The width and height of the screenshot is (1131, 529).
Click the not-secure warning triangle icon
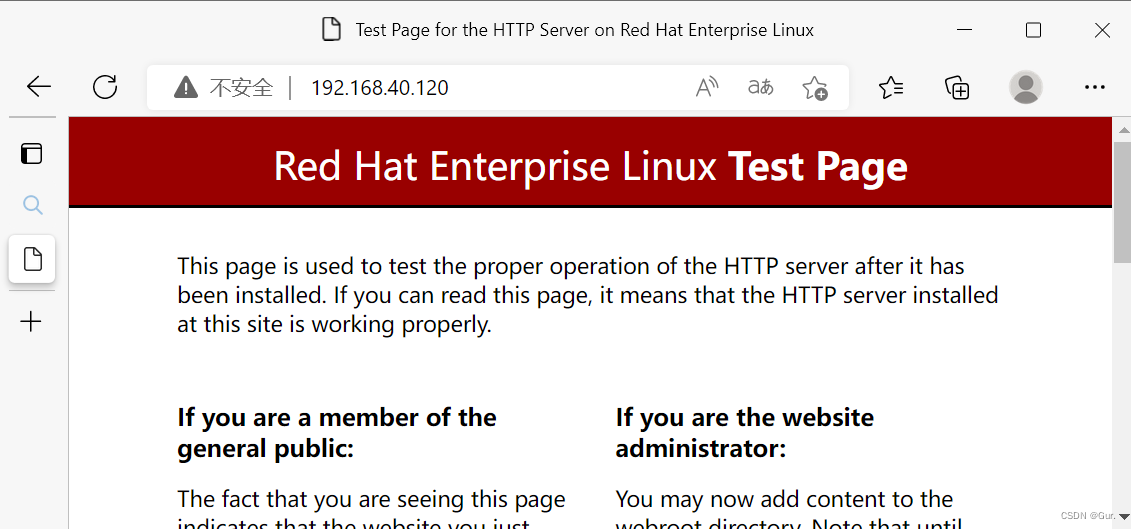tap(185, 88)
